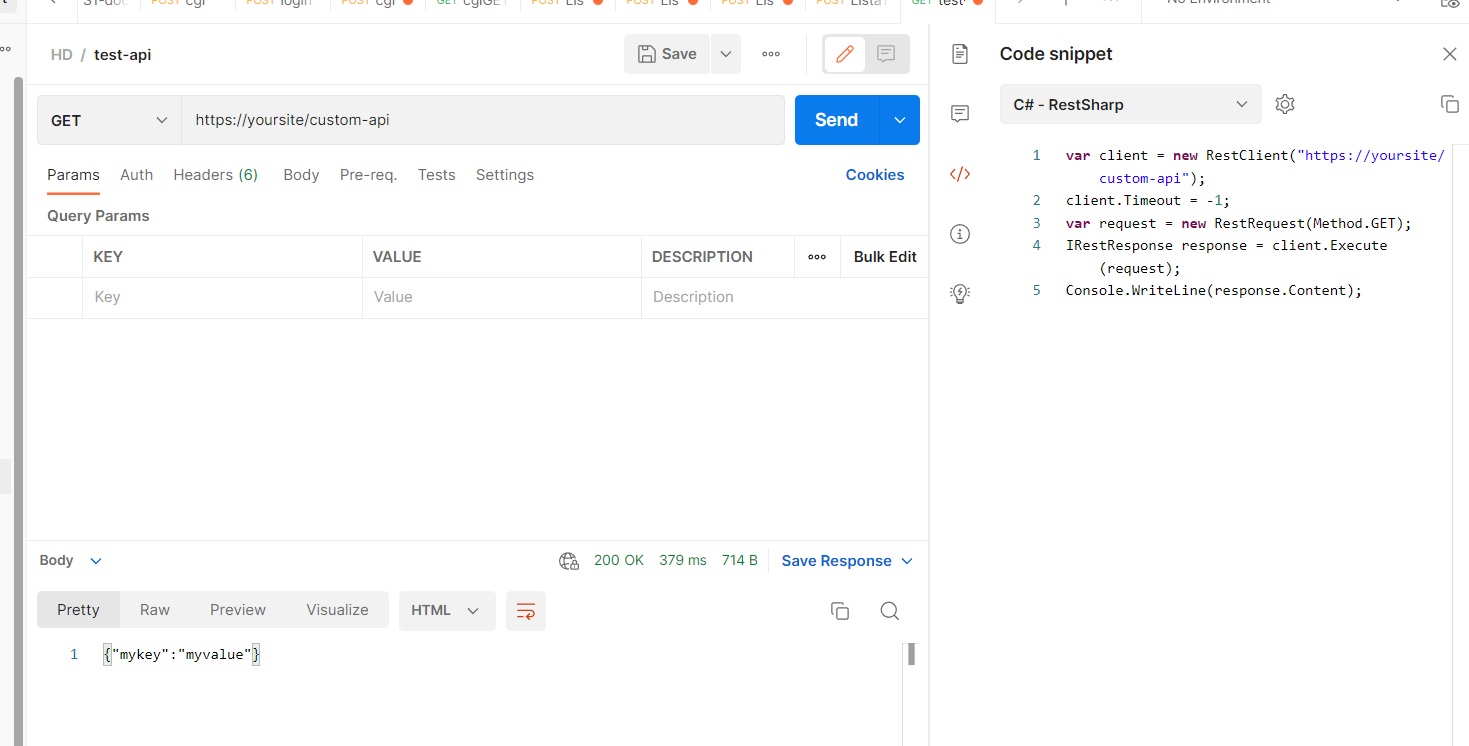This screenshot has width=1469, height=746.
Task: Click the Console.WriteLine code line
Action: coord(1214,290)
